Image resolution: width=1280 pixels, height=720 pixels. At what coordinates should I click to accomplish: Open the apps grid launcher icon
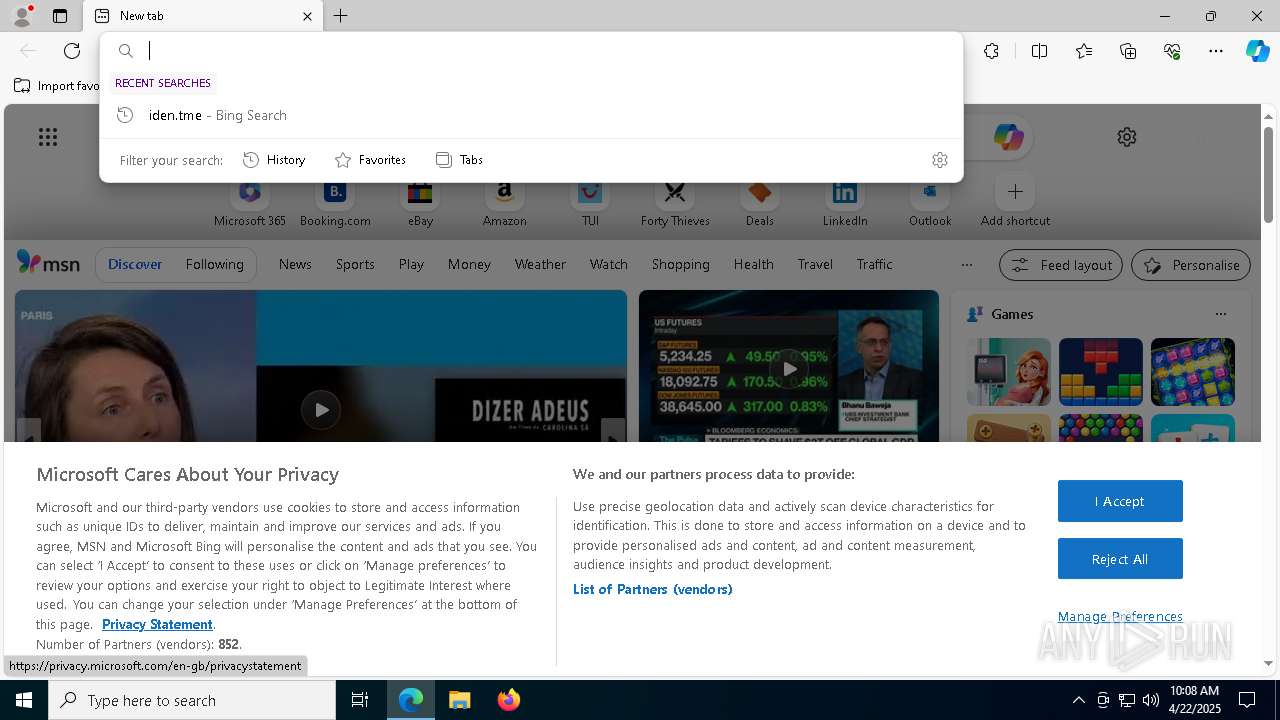[x=48, y=137]
